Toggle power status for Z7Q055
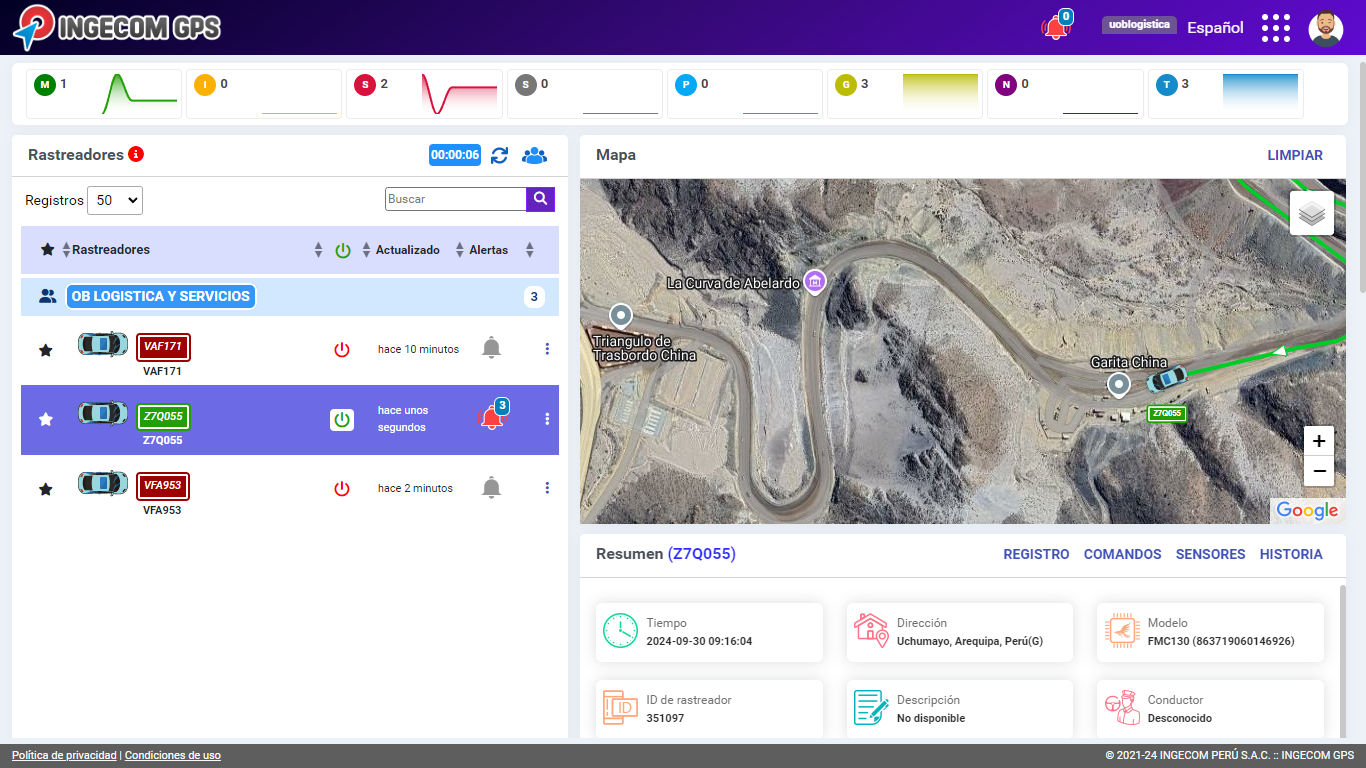The width and height of the screenshot is (1366, 768). [342, 420]
